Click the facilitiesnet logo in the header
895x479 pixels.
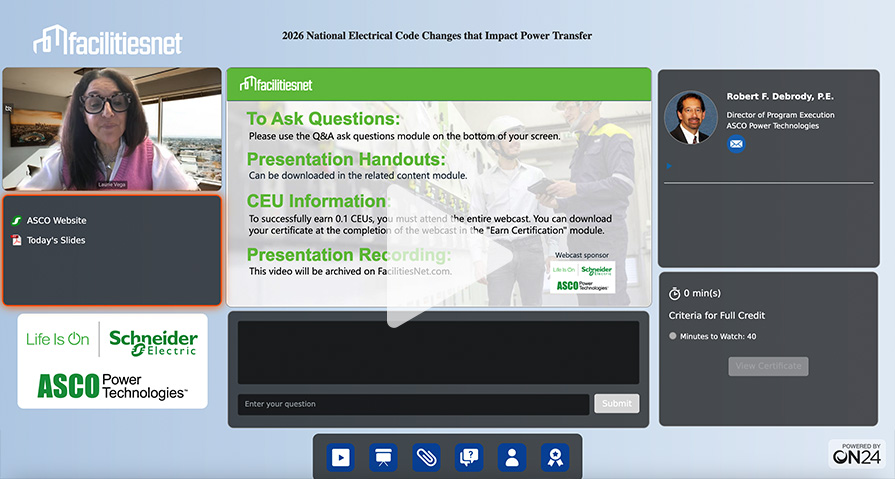(x=108, y=41)
